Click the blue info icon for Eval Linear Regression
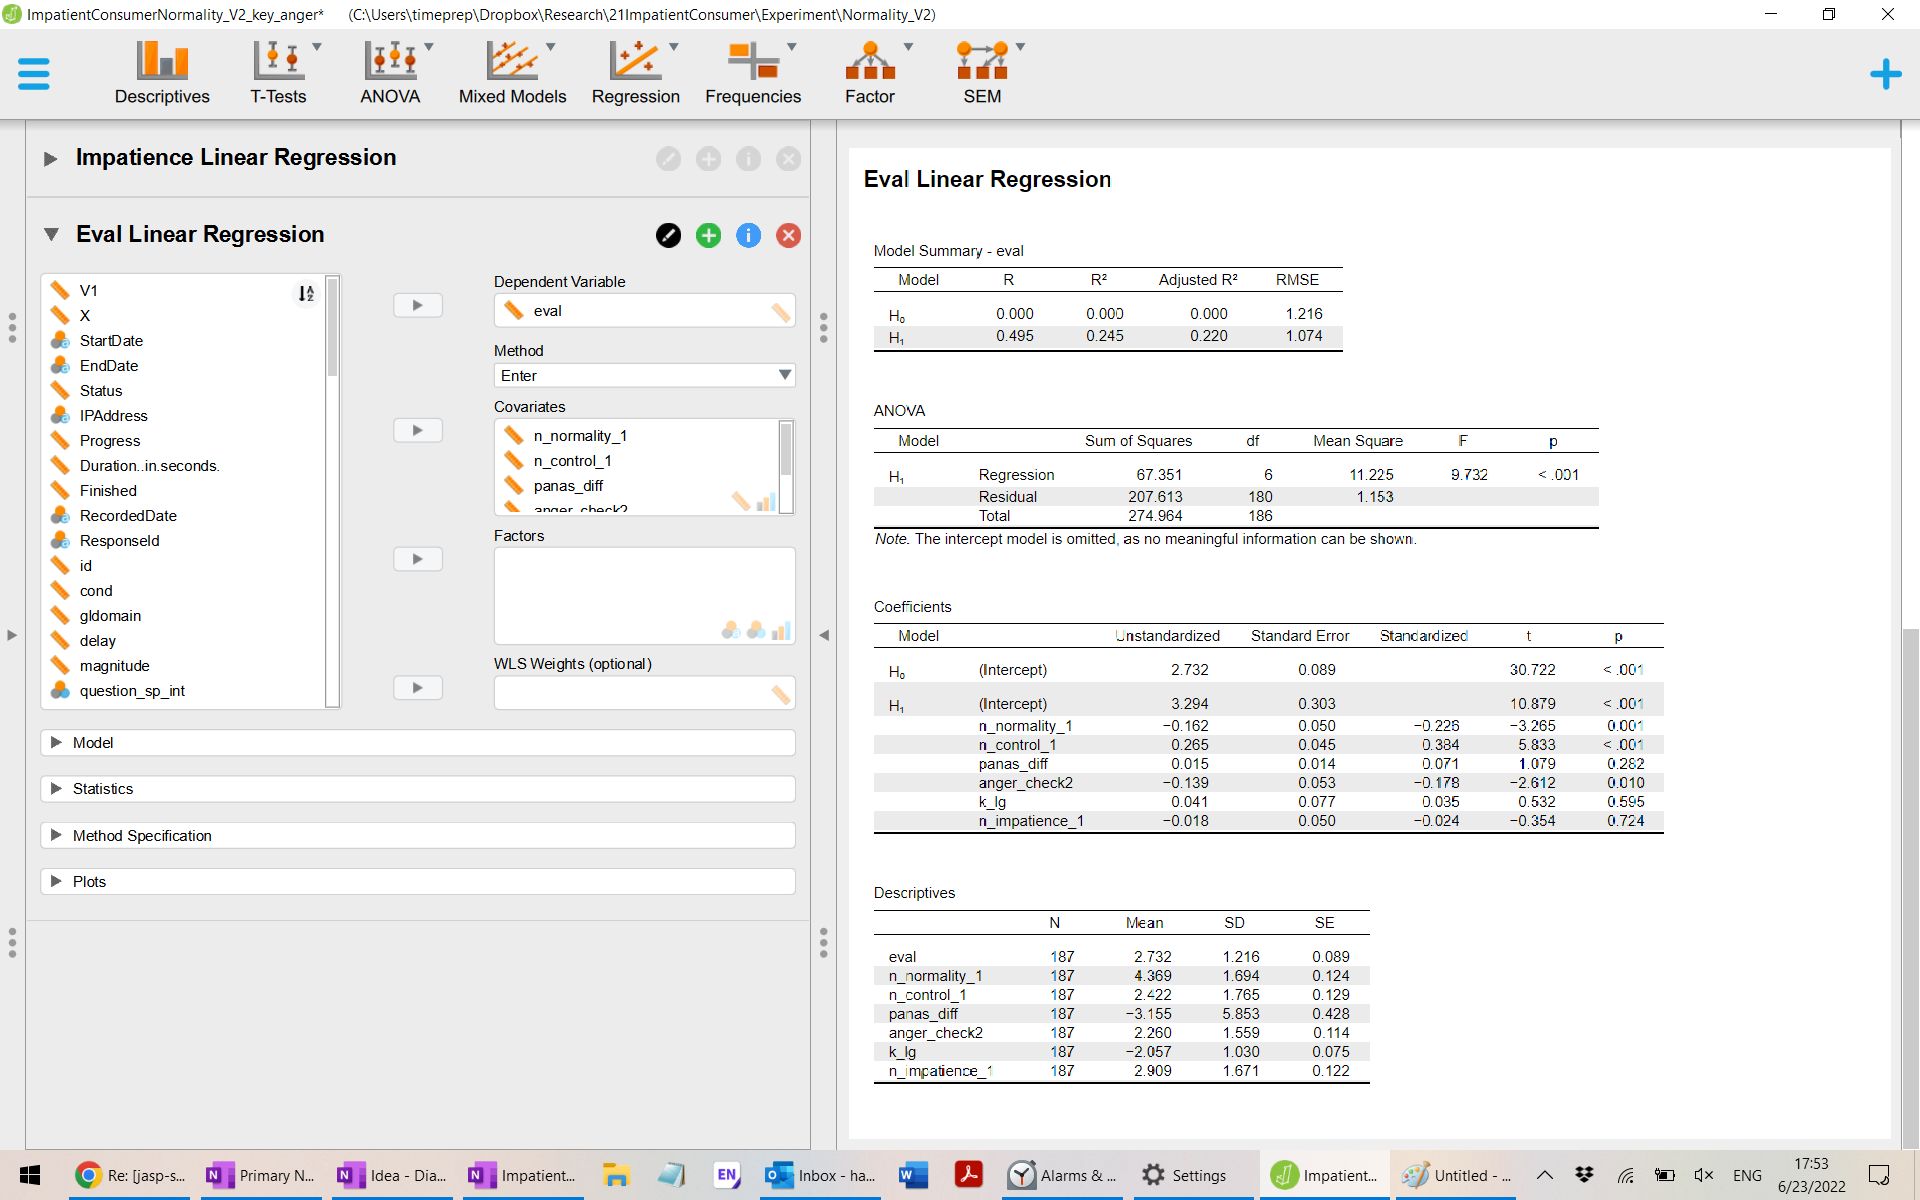 click(x=748, y=235)
